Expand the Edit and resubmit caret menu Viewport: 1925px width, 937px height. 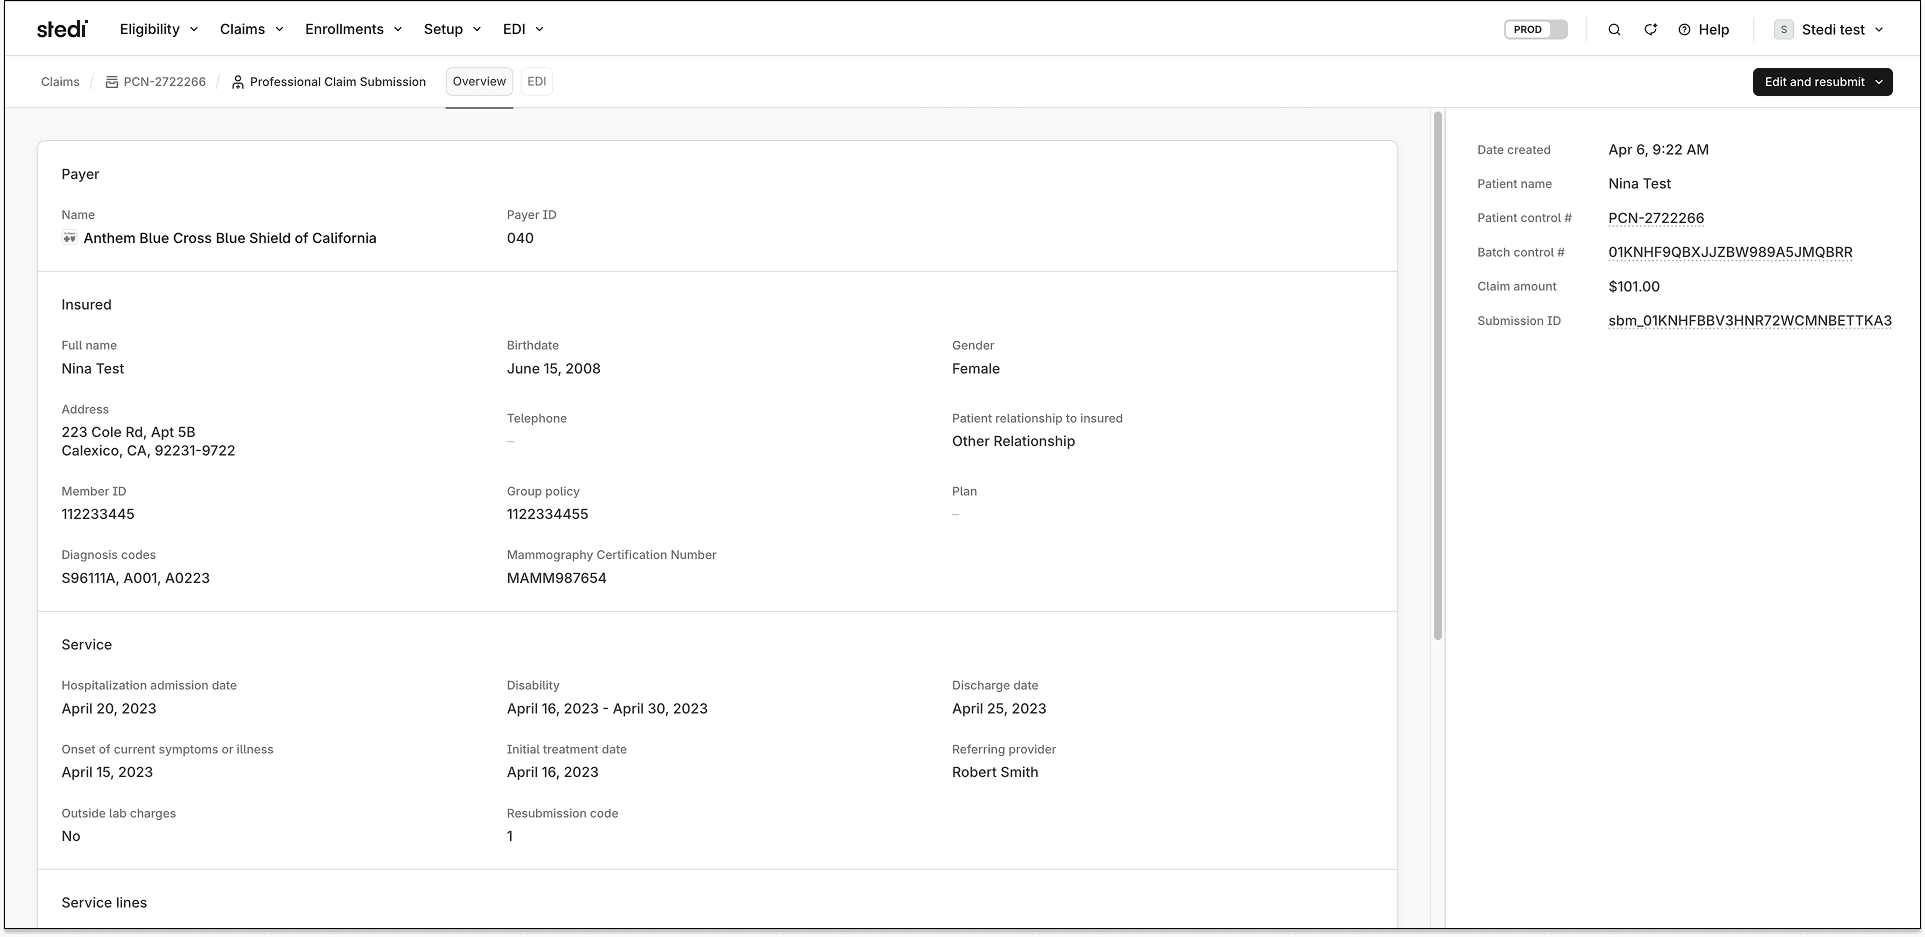(1879, 82)
